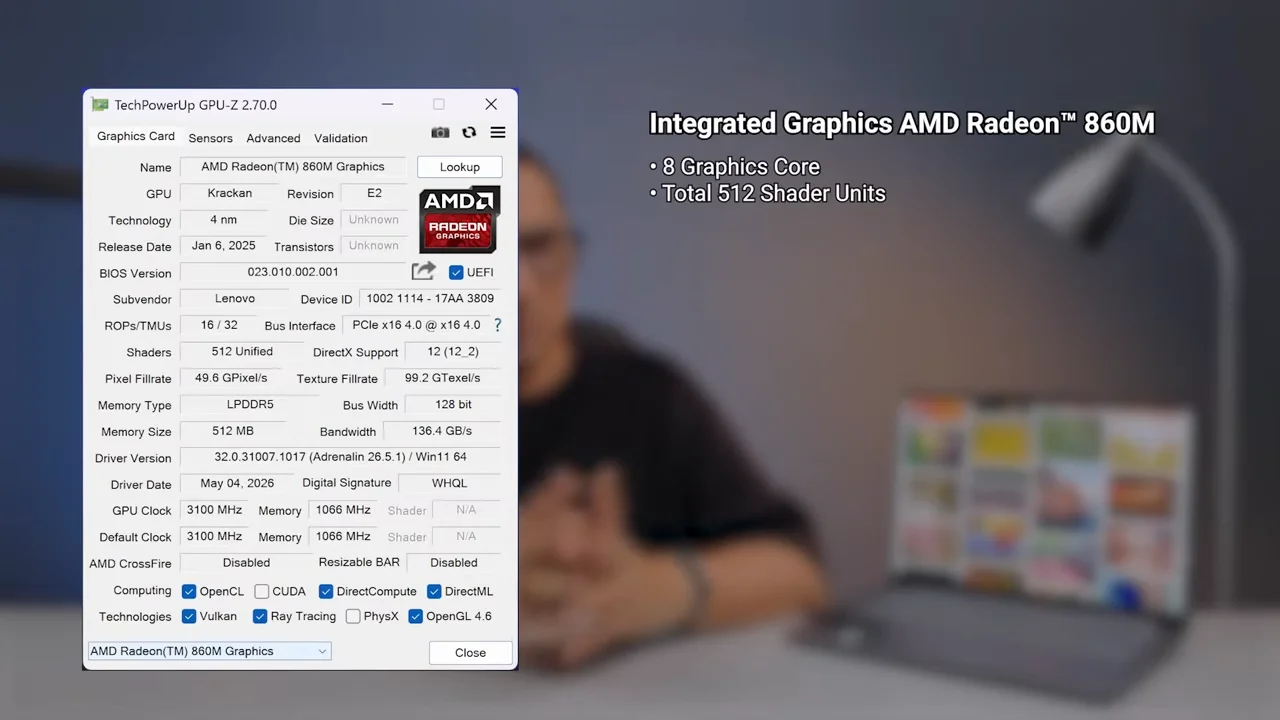Switch to the Sensors tab
This screenshot has height=720, width=1280.
[210, 138]
